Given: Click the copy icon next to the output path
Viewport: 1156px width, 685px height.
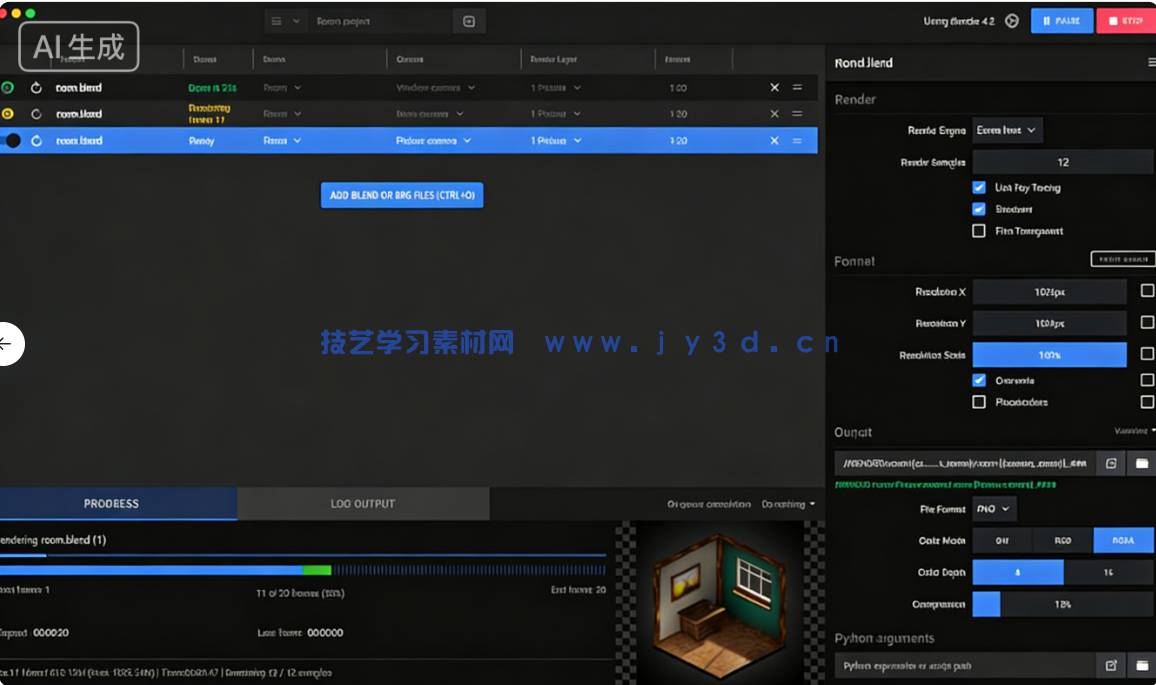Looking at the screenshot, I should tap(1111, 463).
